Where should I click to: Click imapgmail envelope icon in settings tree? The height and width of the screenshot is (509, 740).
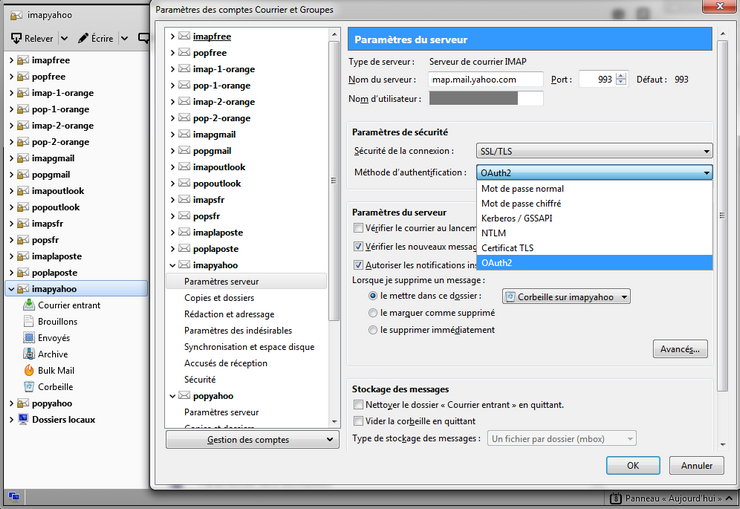[x=184, y=134]
